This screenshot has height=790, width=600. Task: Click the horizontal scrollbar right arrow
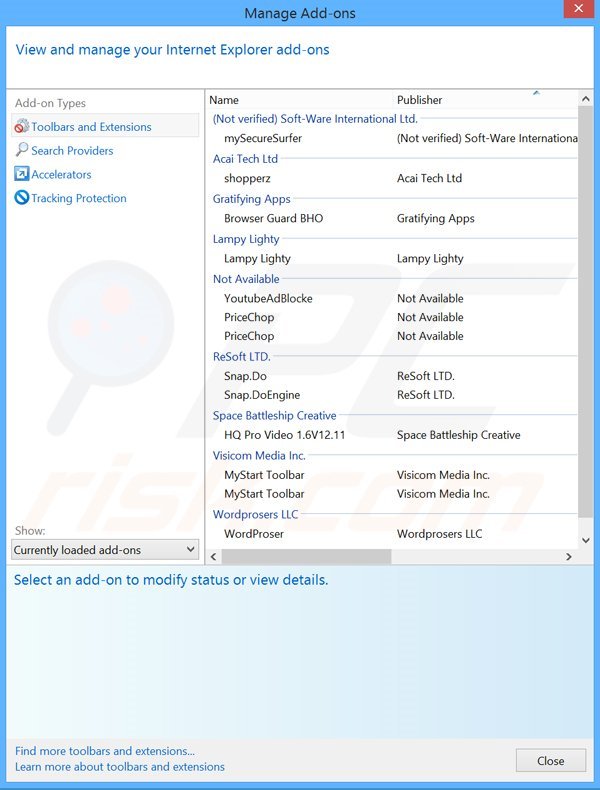click(x=569, y=556)
